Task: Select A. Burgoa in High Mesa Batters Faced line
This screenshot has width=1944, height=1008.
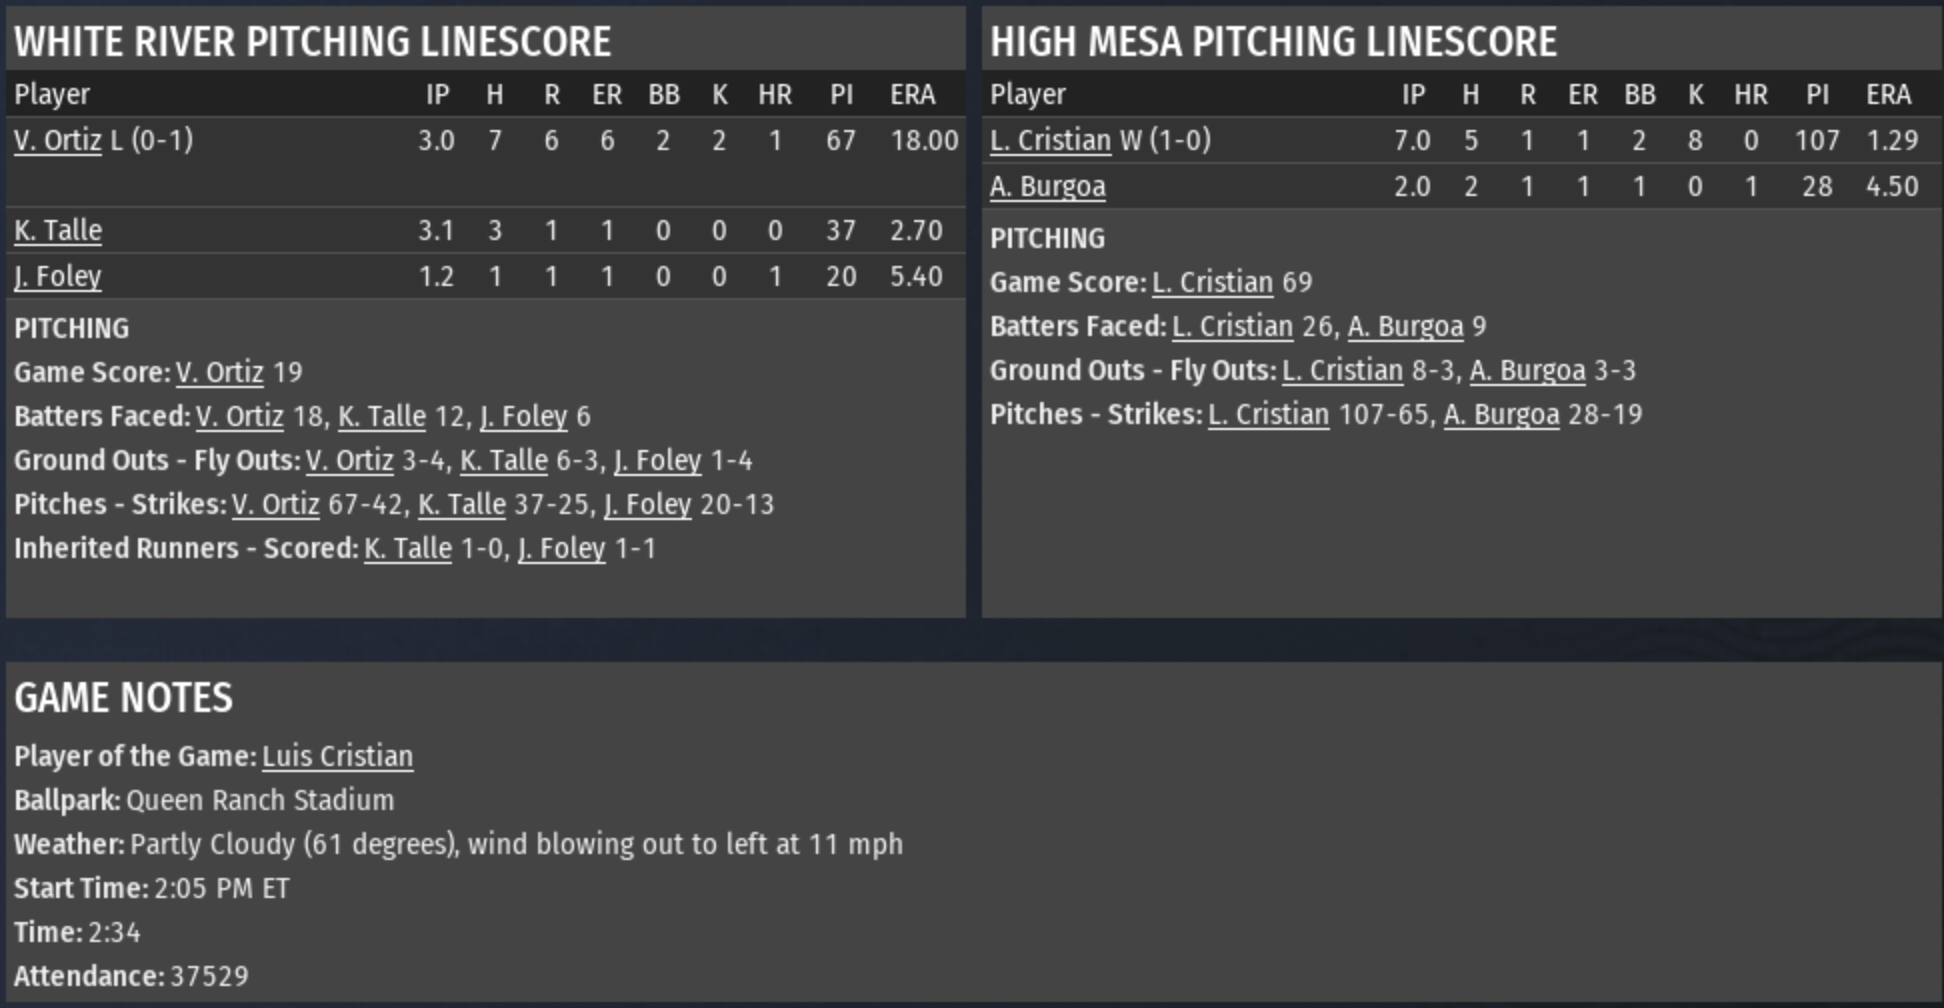Action: 1405,326
